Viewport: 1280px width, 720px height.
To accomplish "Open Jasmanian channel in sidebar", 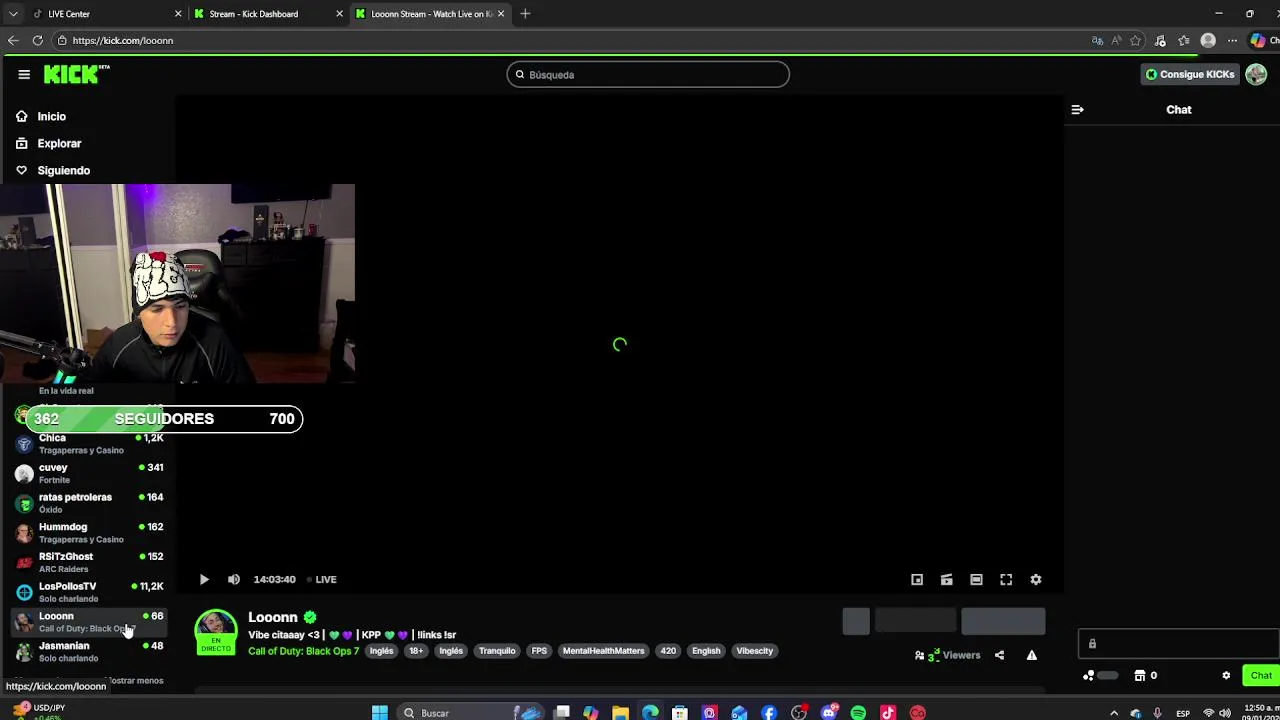I will (x=90, y=651).
